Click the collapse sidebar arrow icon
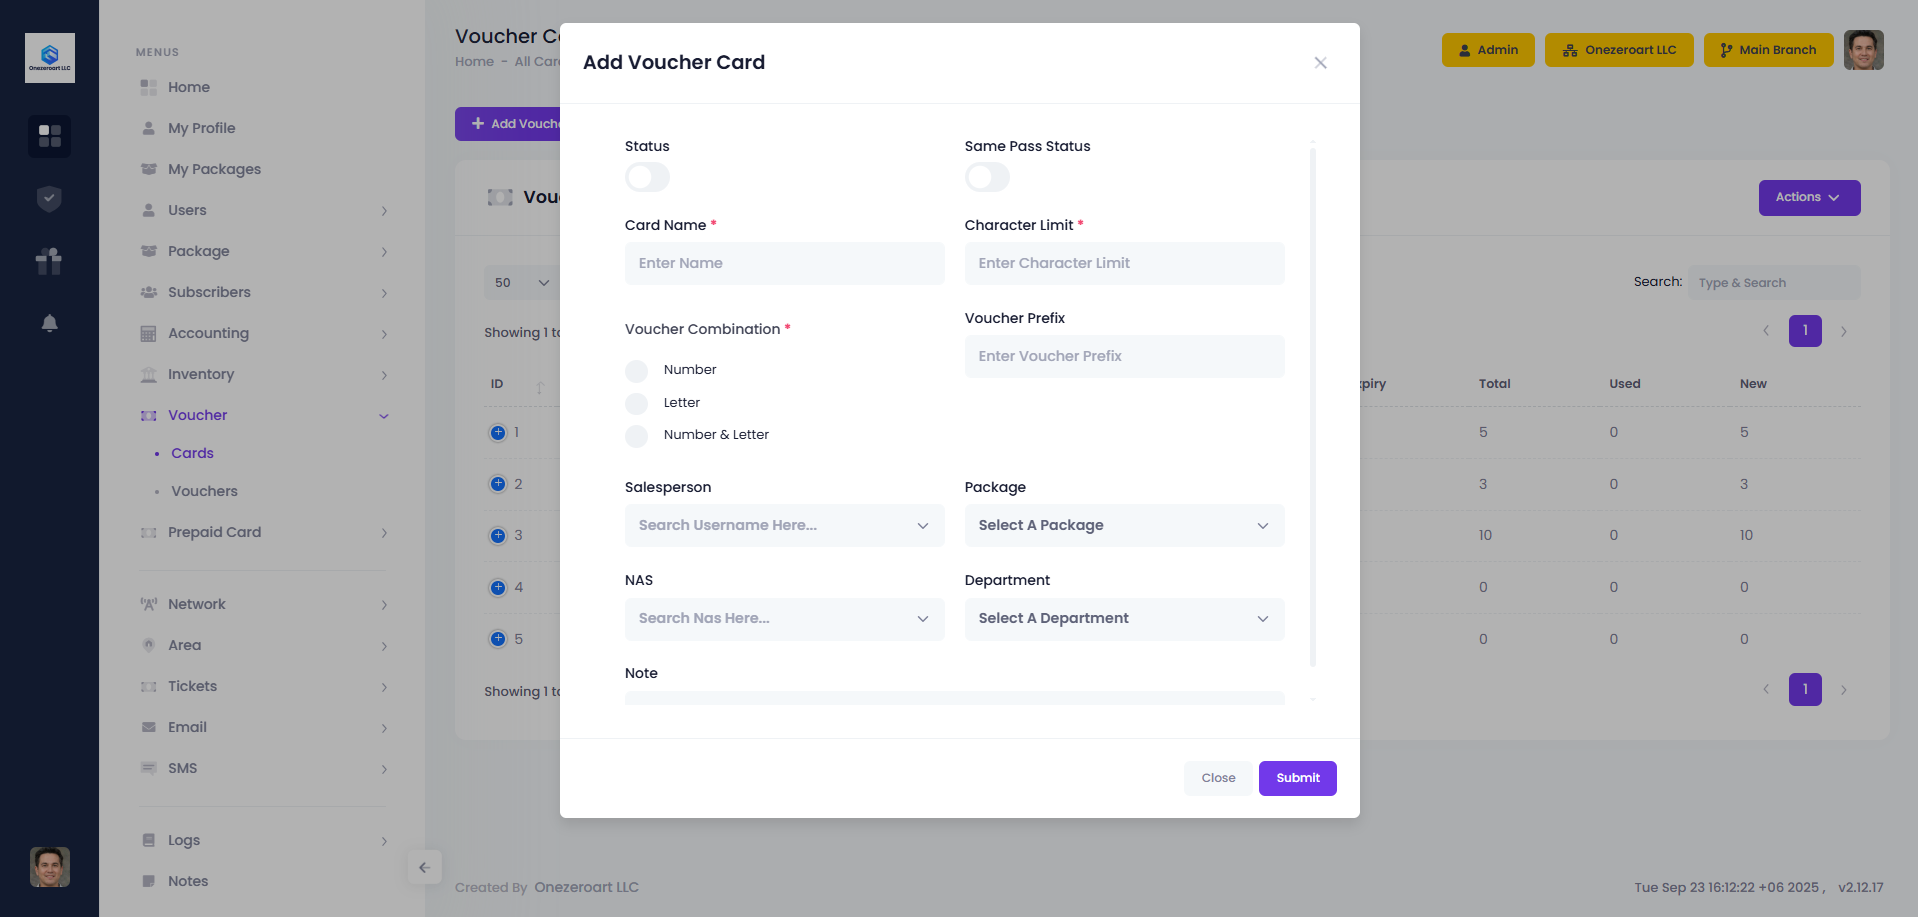The width and height of the screenshot is (1918, 917). [x=424, y=867]
